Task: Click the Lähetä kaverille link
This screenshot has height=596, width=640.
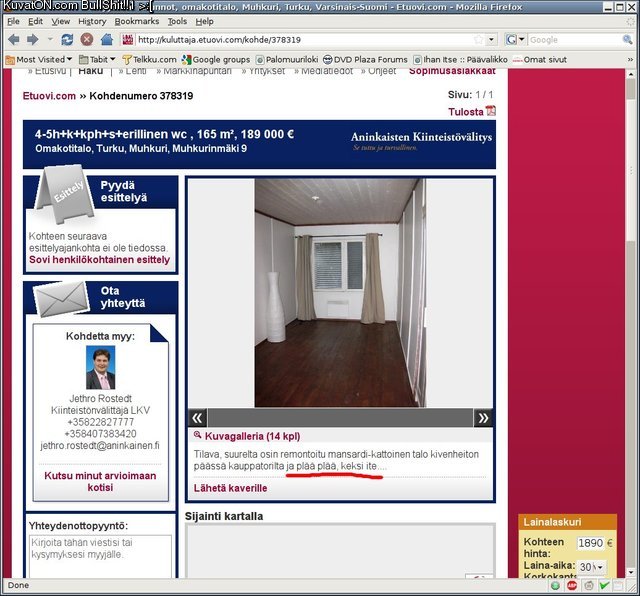Action: [x=230, y=488]
